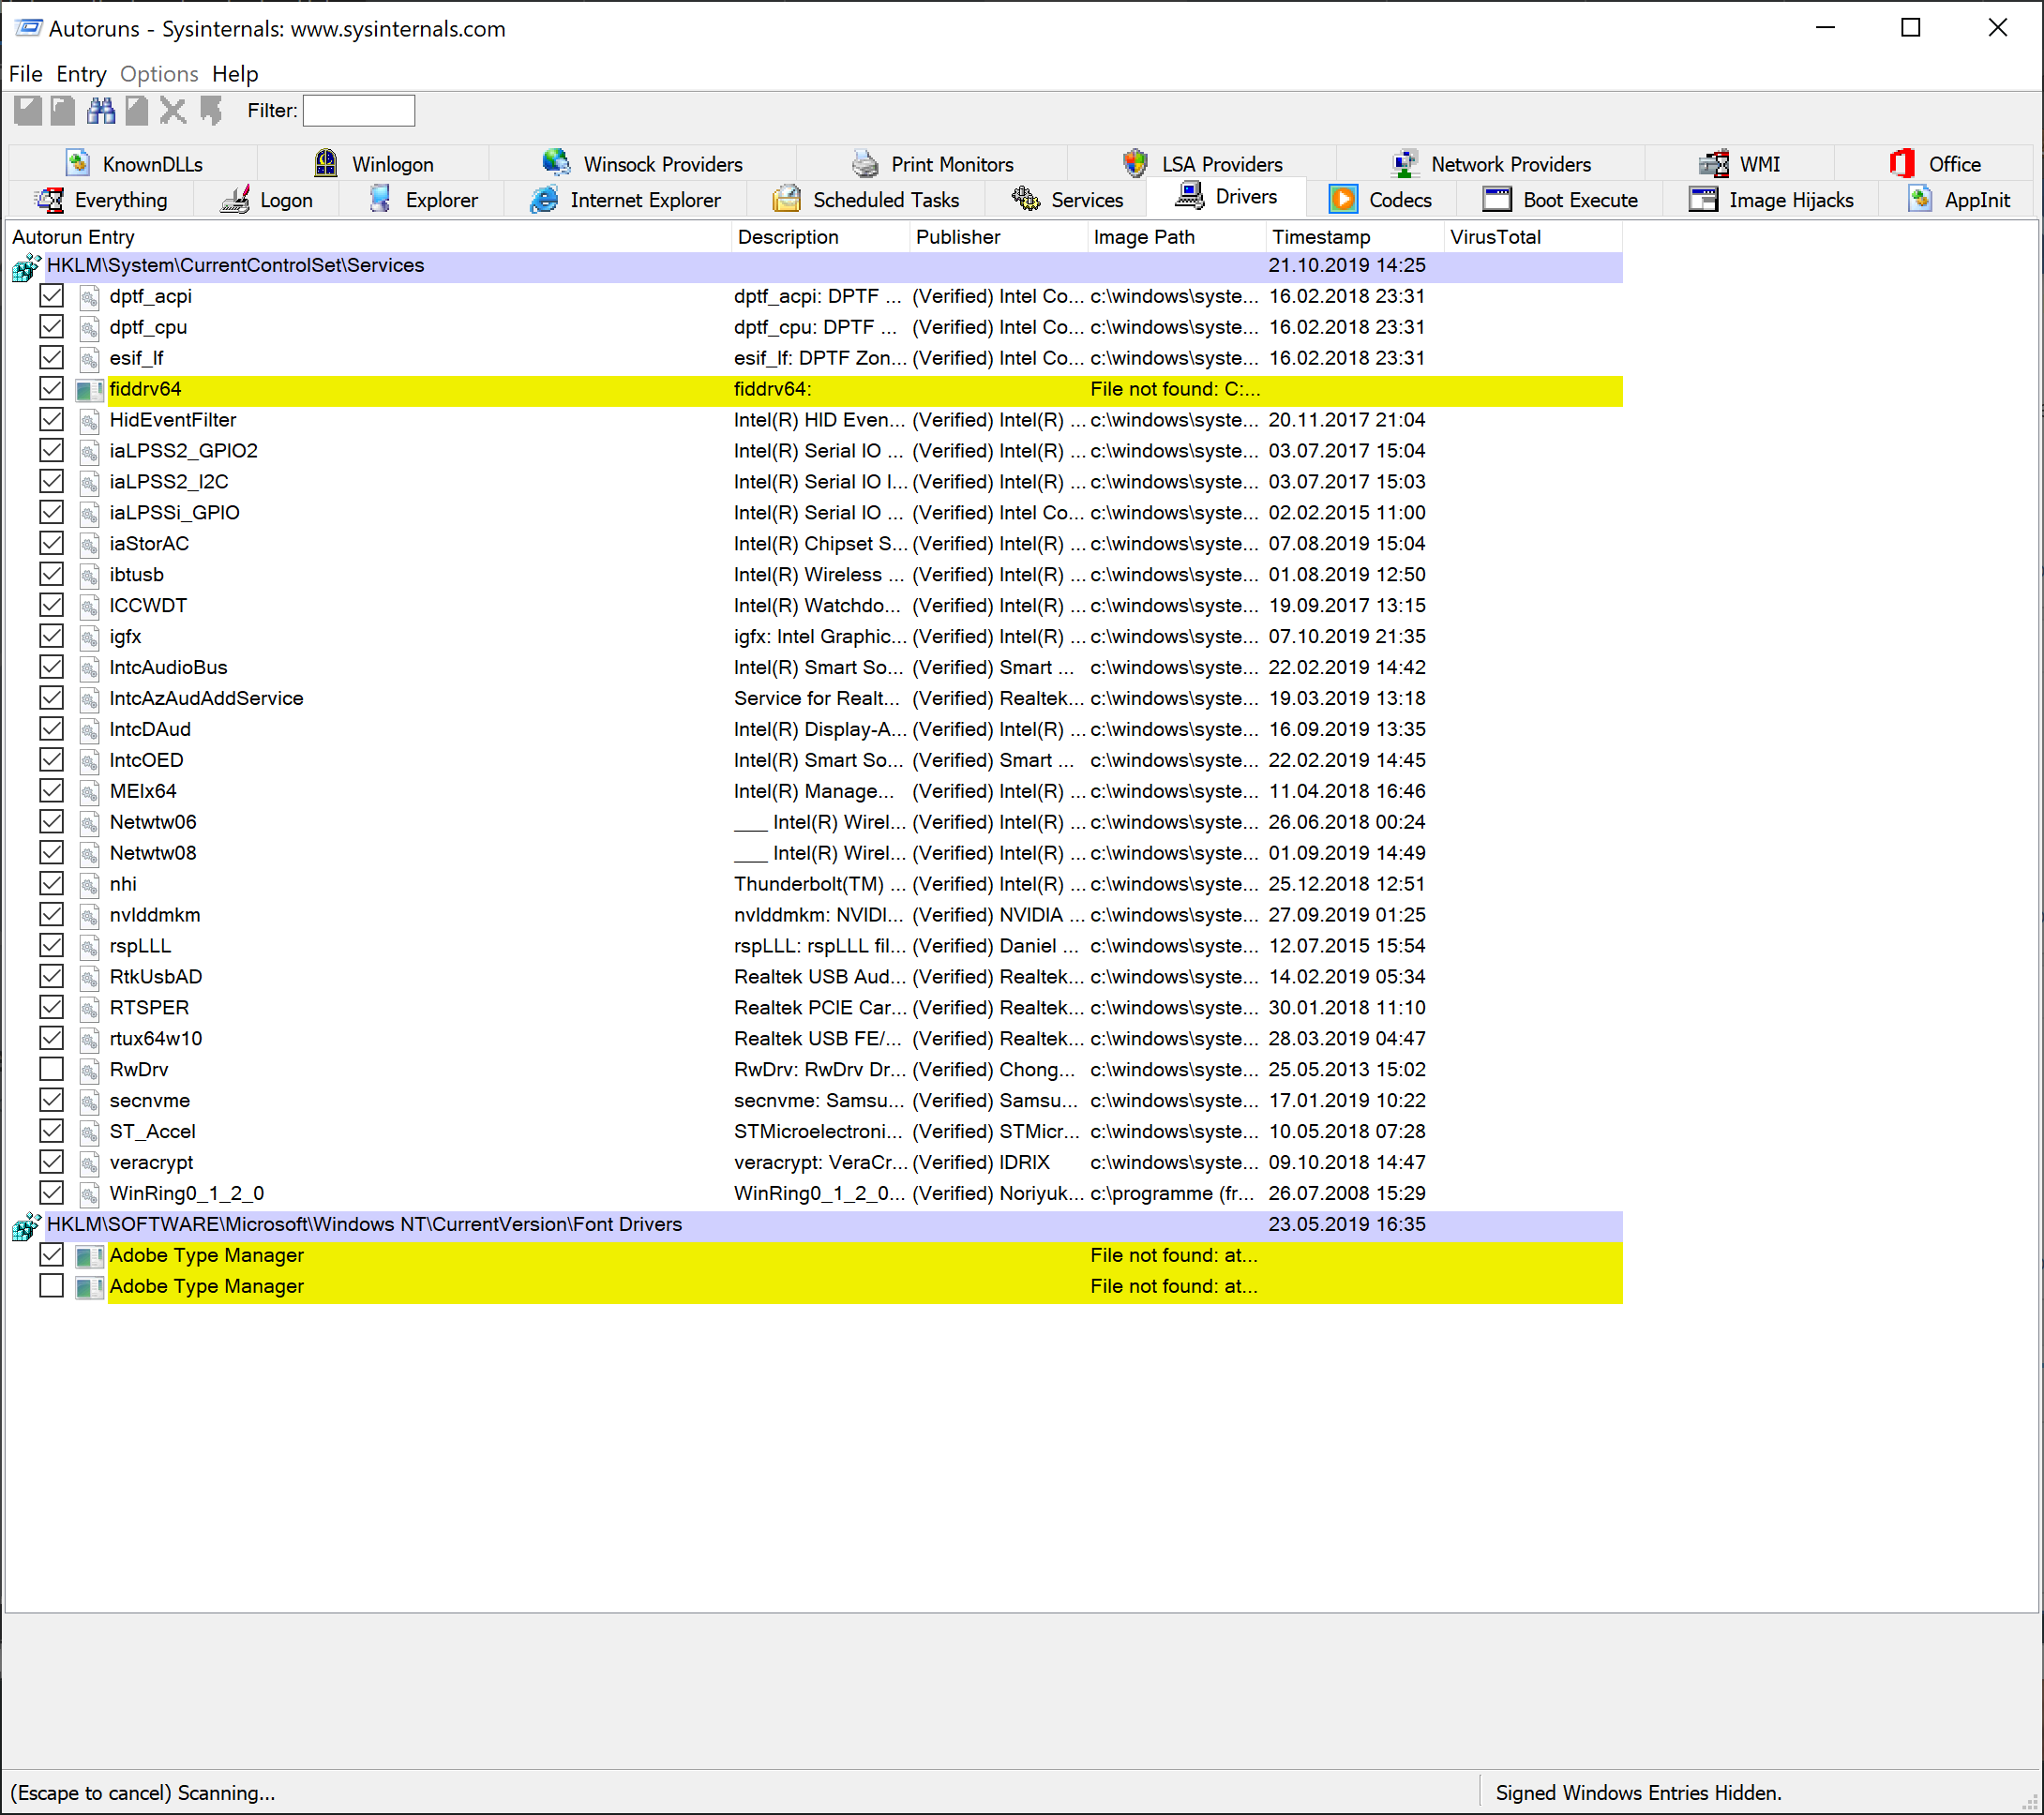Screen dimensions: 2044x1815
Task: Open the WMI tab
Action: (1740, 164)
